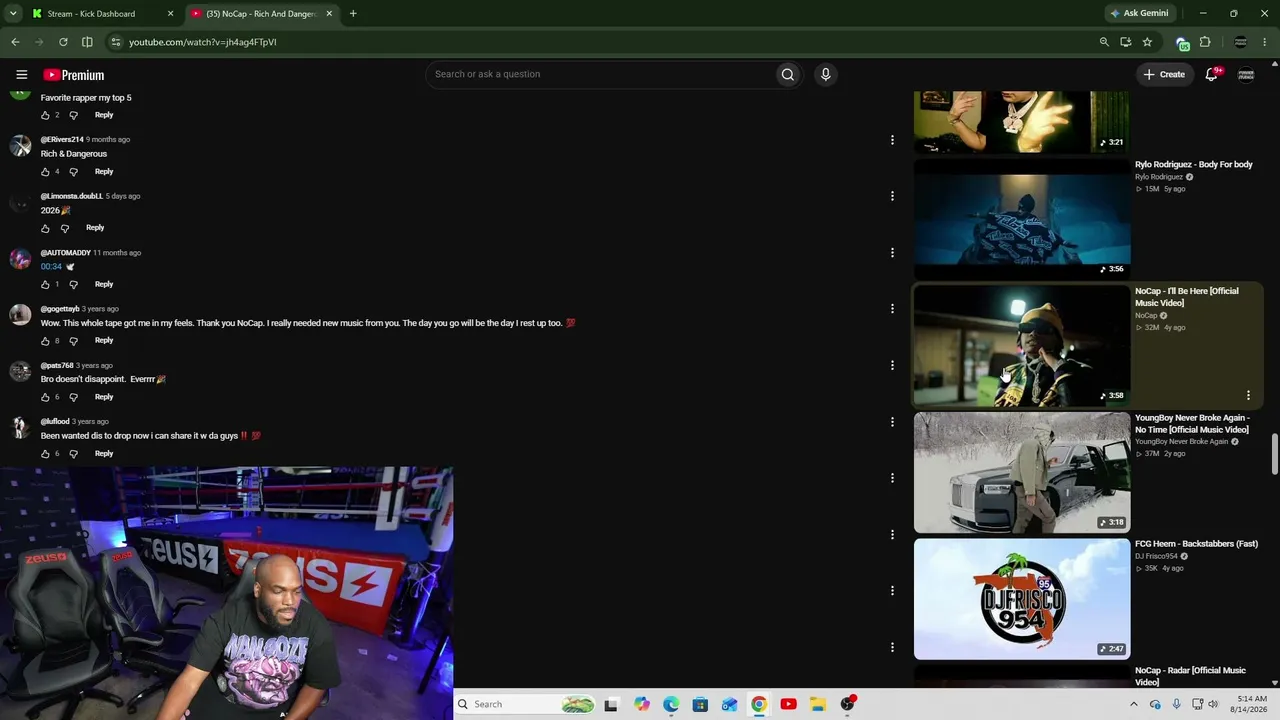This screenshot has height=720, width=1280.
Task: Open the YouTube app on the taskbar
Action: pyautogui.click(x=788, y=704)
